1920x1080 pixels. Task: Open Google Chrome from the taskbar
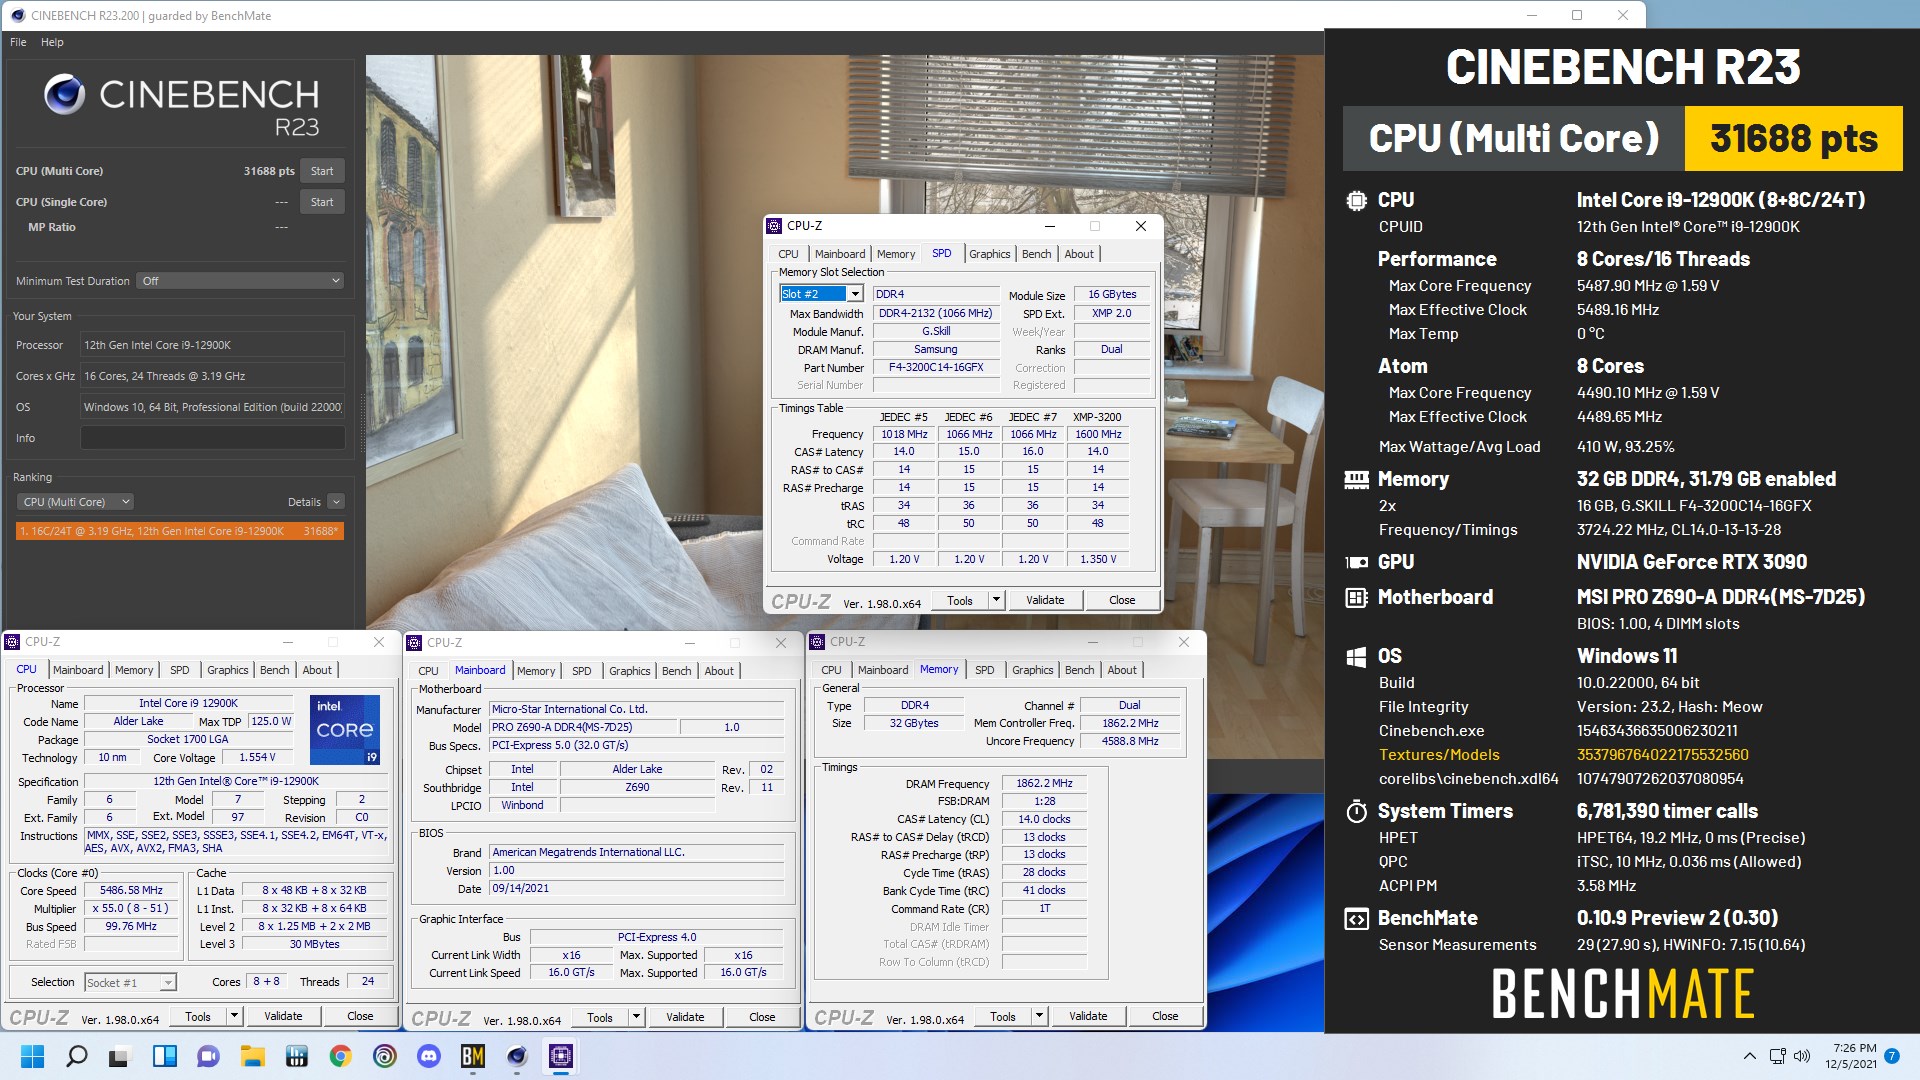point(340,1056)
